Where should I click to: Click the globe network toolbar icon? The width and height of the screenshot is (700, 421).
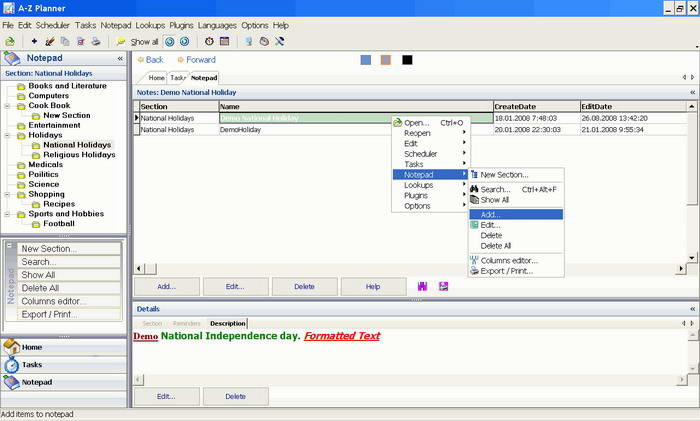coord(249,42)
